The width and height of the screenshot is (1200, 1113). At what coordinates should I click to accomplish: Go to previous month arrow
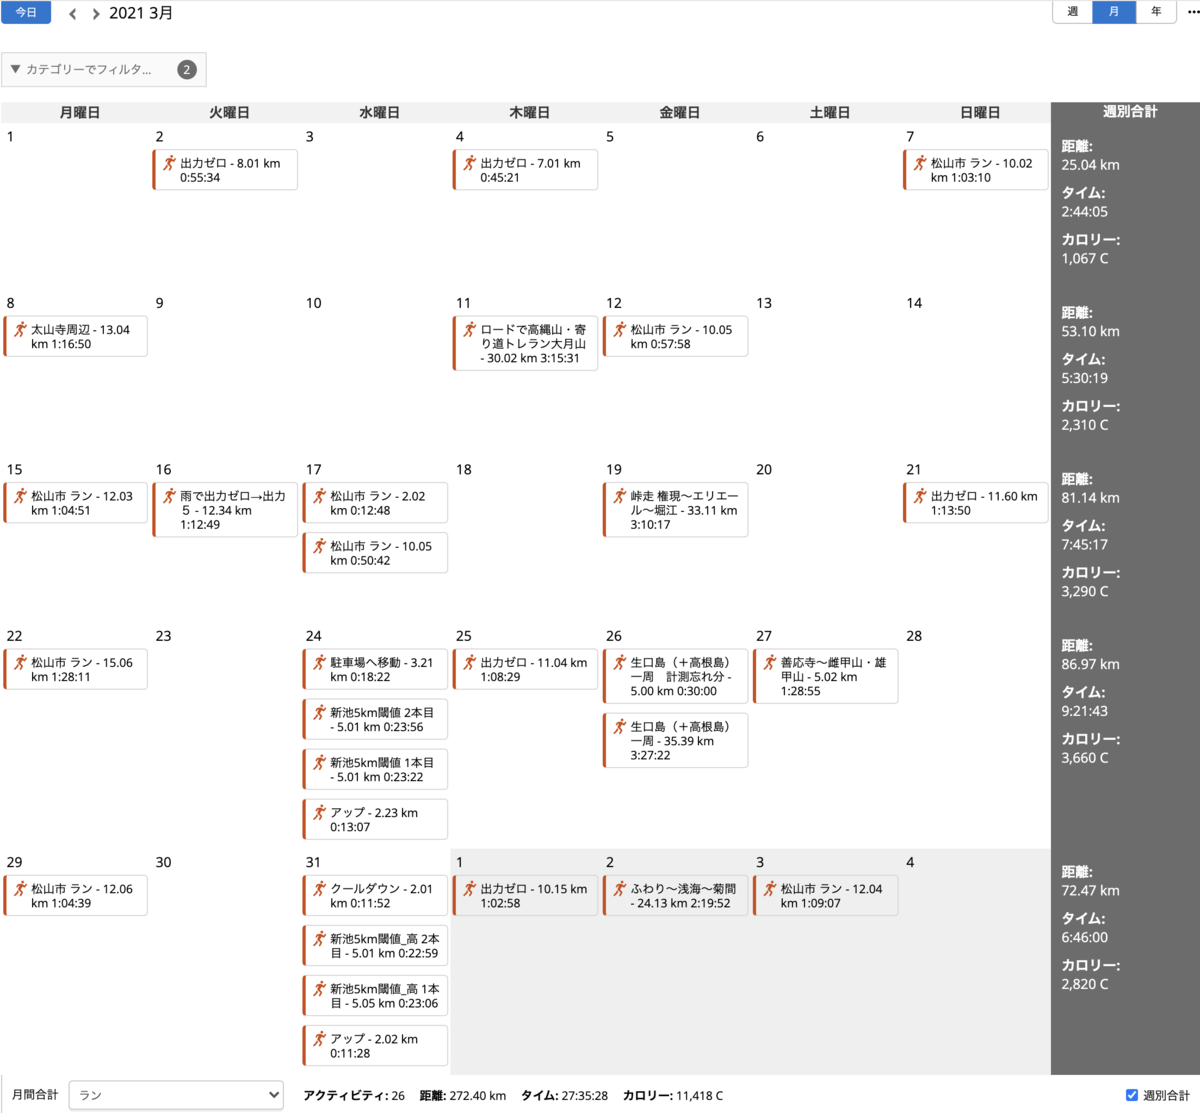click(73, 14)
